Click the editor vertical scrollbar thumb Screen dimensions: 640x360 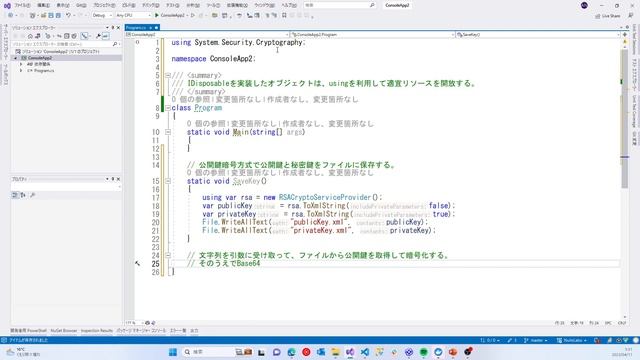pos(624,118)
